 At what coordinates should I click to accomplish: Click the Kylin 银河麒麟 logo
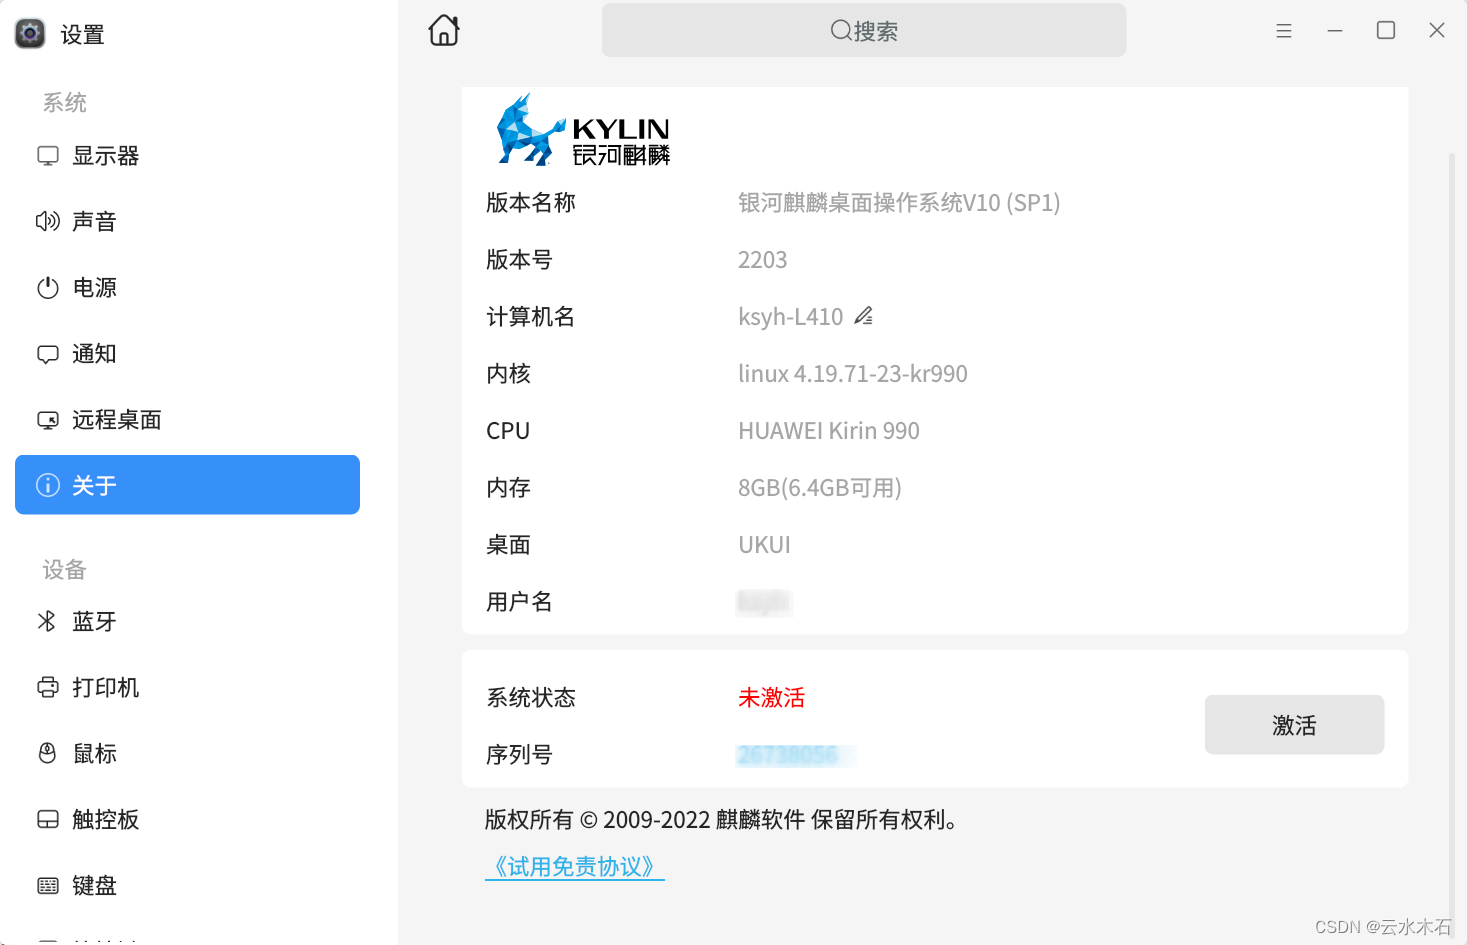point(583,130)
